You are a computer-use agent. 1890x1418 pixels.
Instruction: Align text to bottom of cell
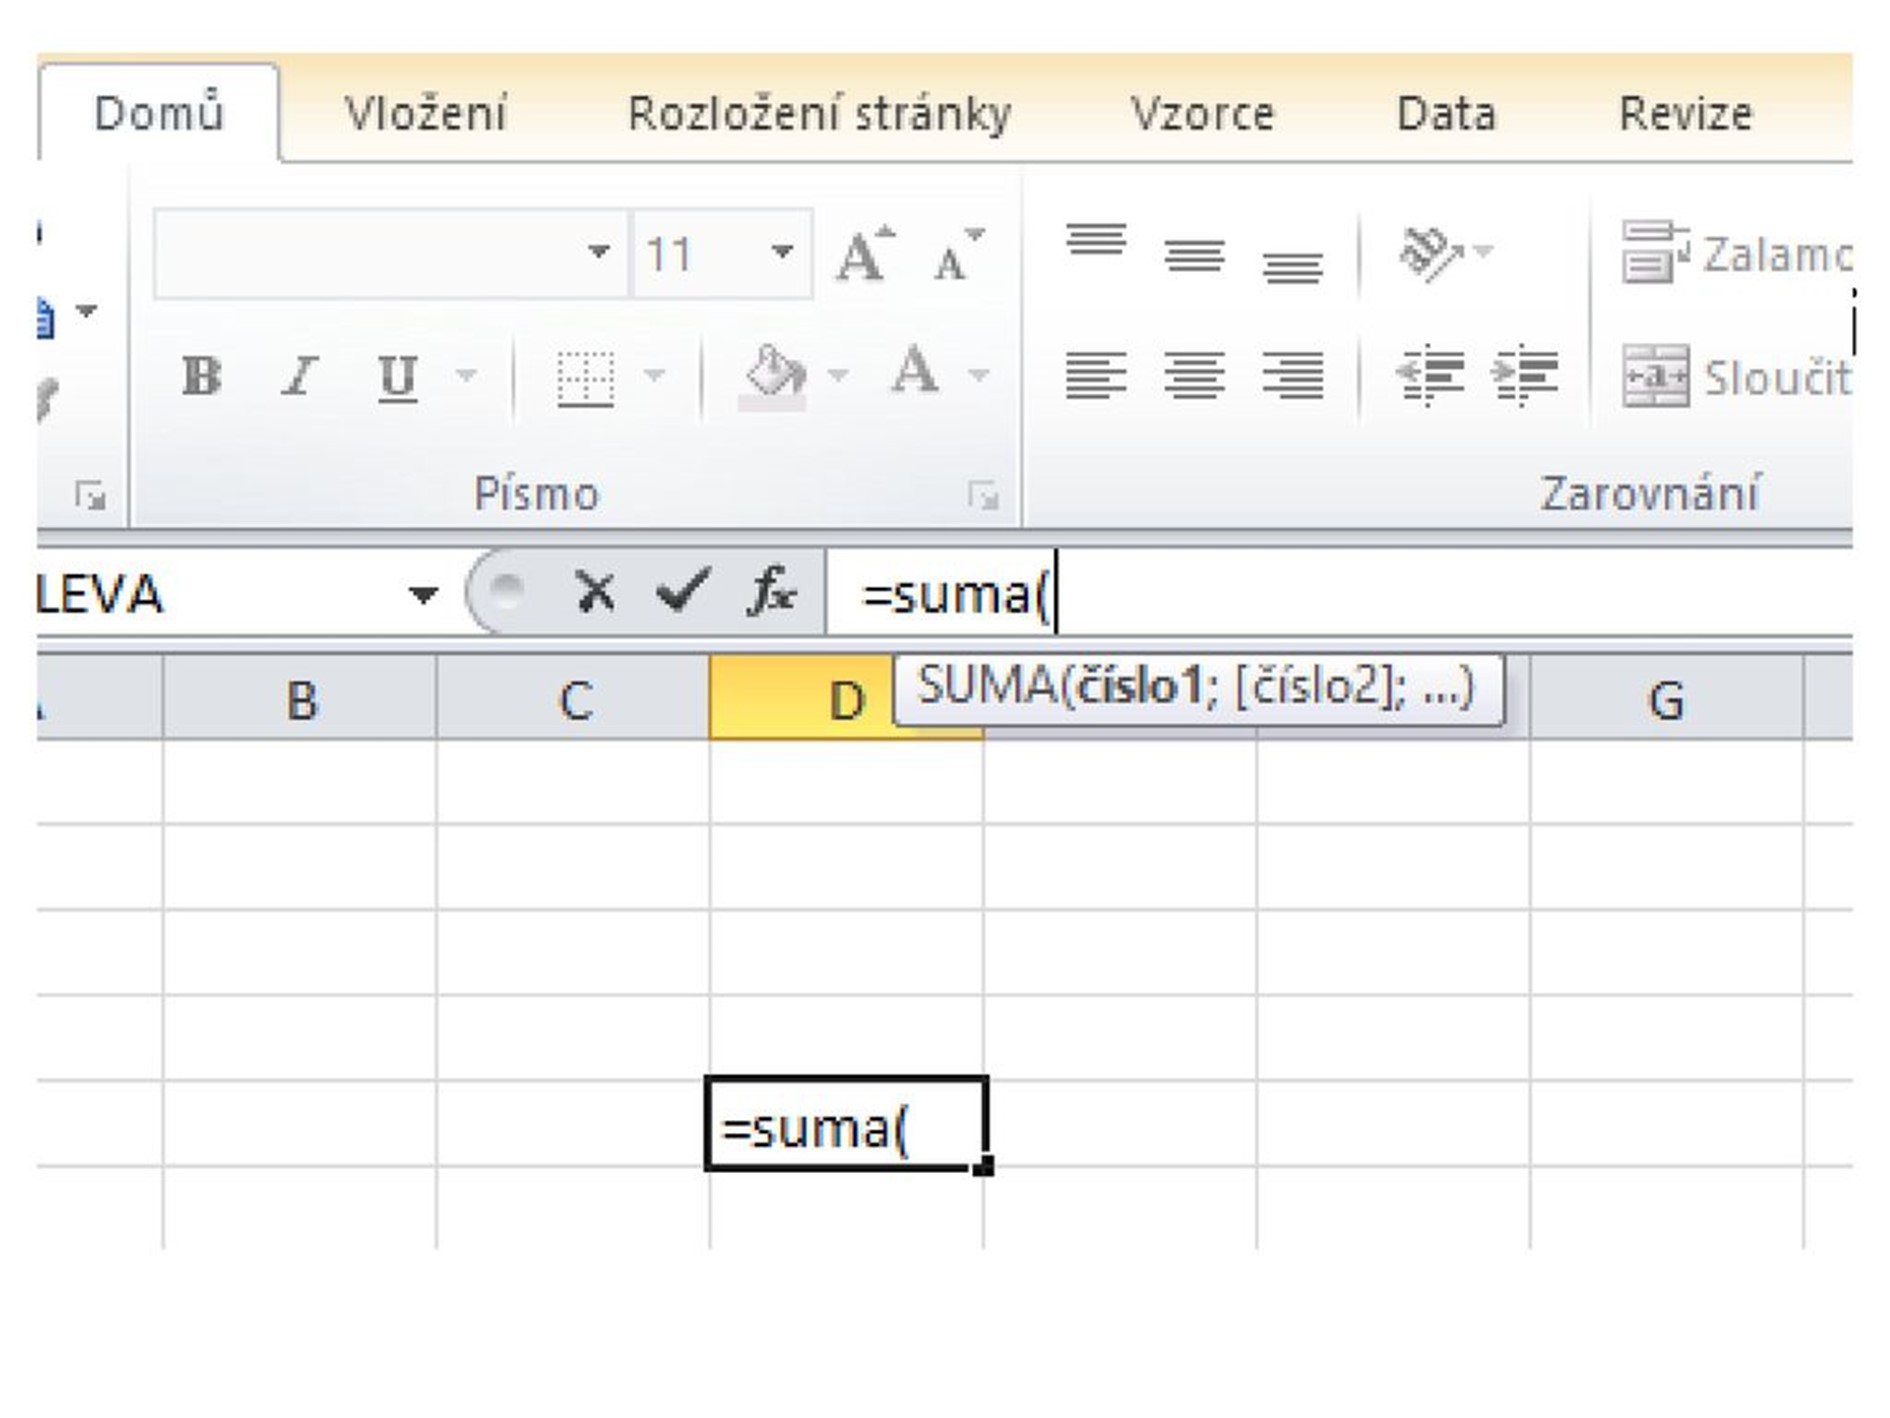1292,266
